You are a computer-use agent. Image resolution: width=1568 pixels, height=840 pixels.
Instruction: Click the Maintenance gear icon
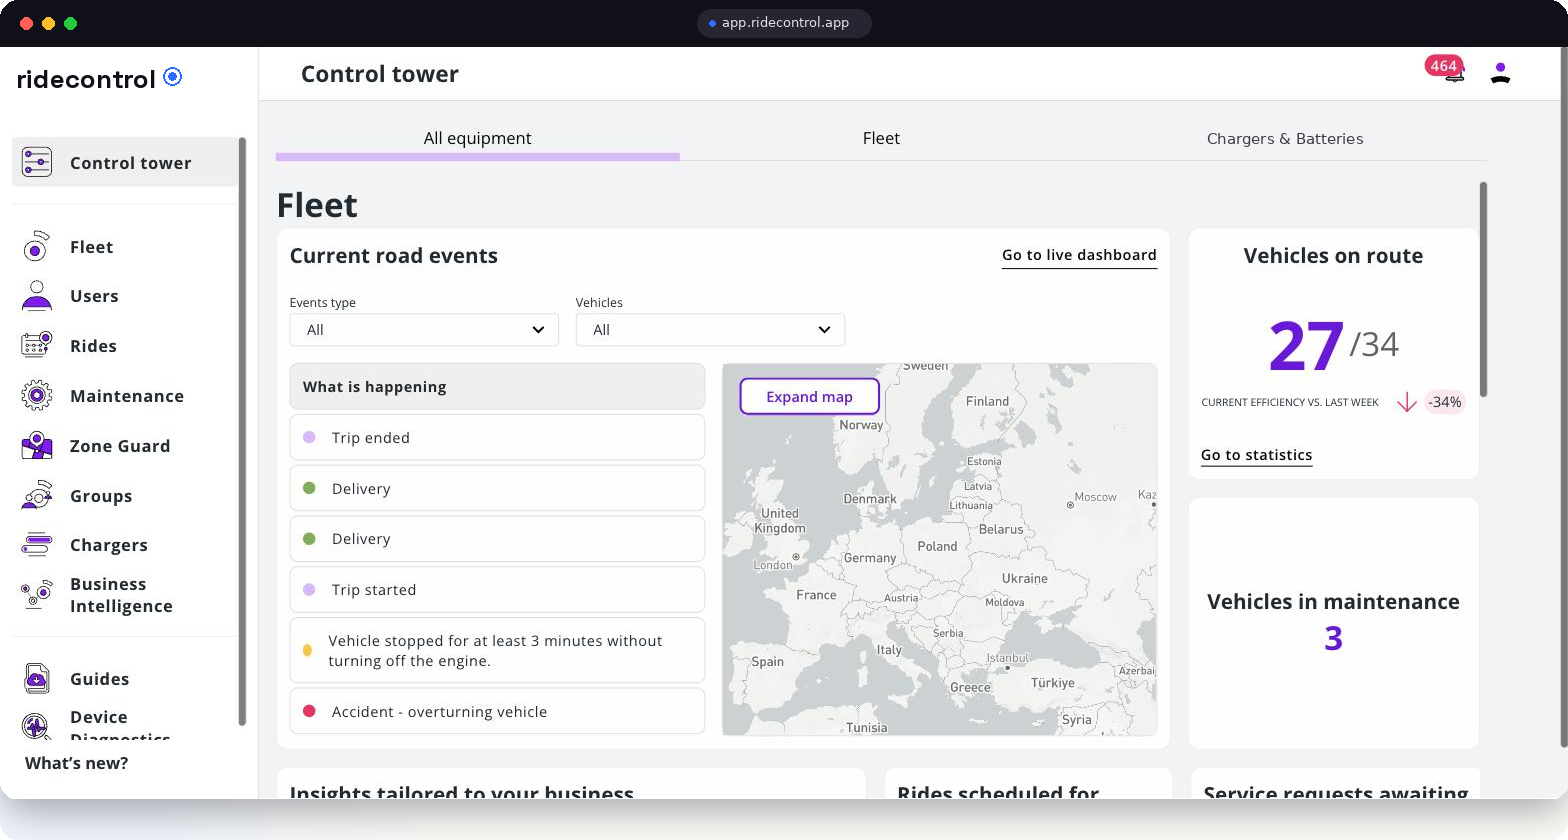pyautogui.click(x=36, y=396)
